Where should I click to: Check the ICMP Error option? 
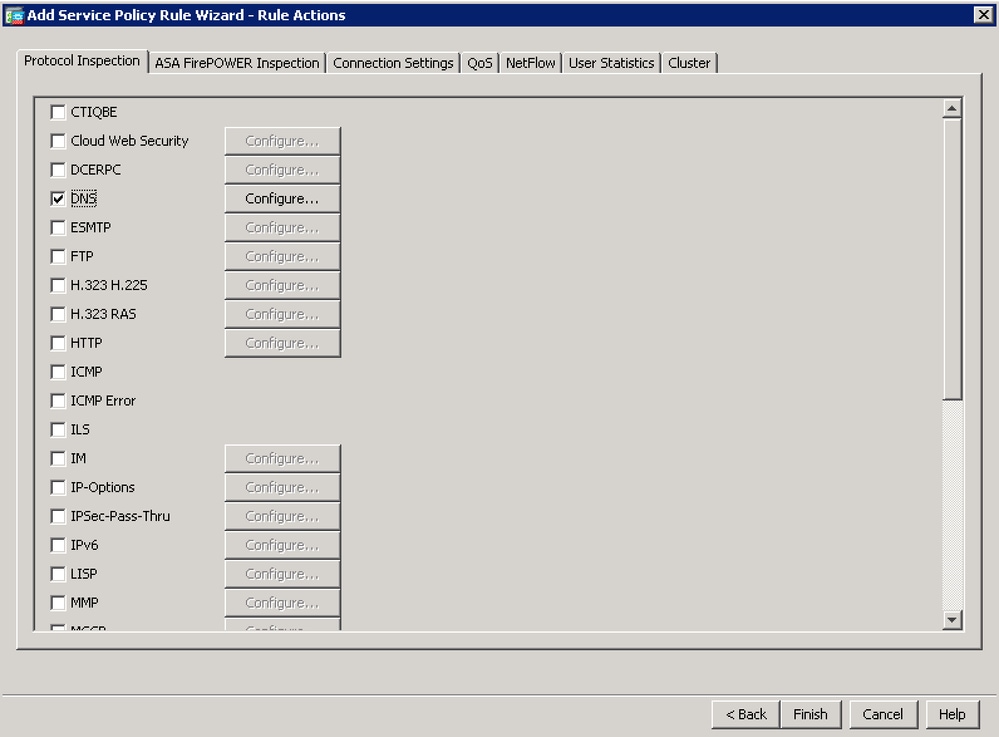pos(58,401)
